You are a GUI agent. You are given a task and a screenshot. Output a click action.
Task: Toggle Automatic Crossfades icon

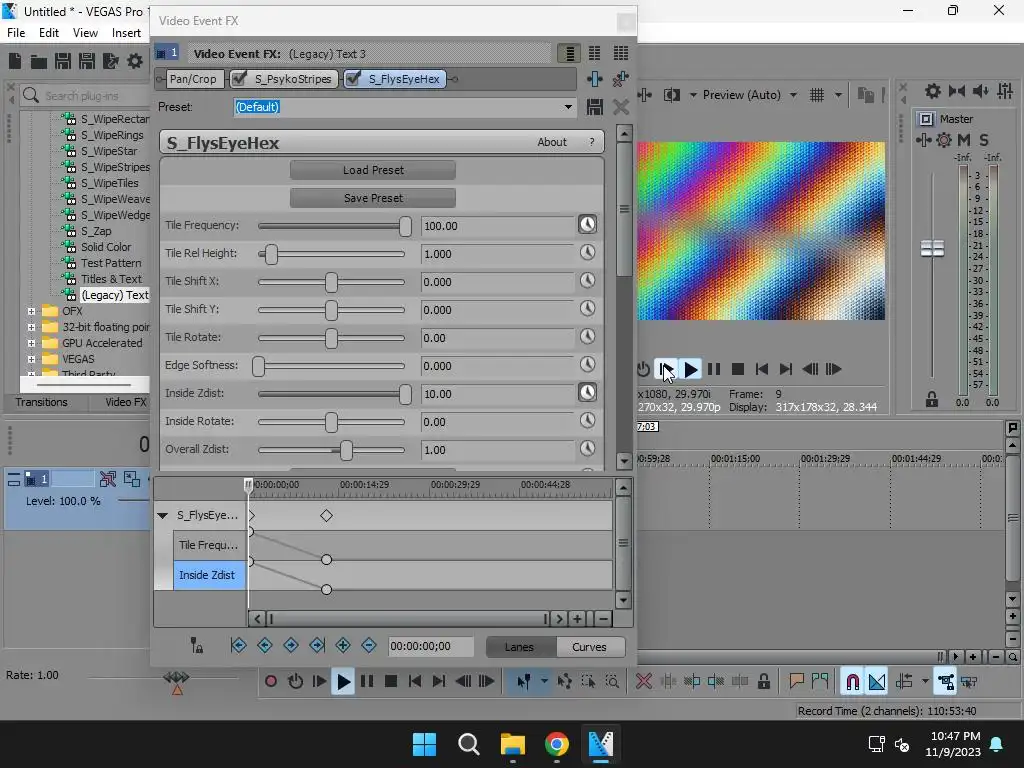pos(876,682)
